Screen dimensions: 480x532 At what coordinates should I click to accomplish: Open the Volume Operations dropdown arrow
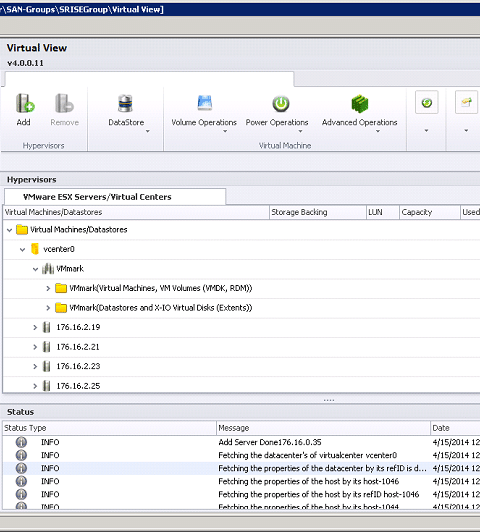pyautogui.click(x=225, y=131)
